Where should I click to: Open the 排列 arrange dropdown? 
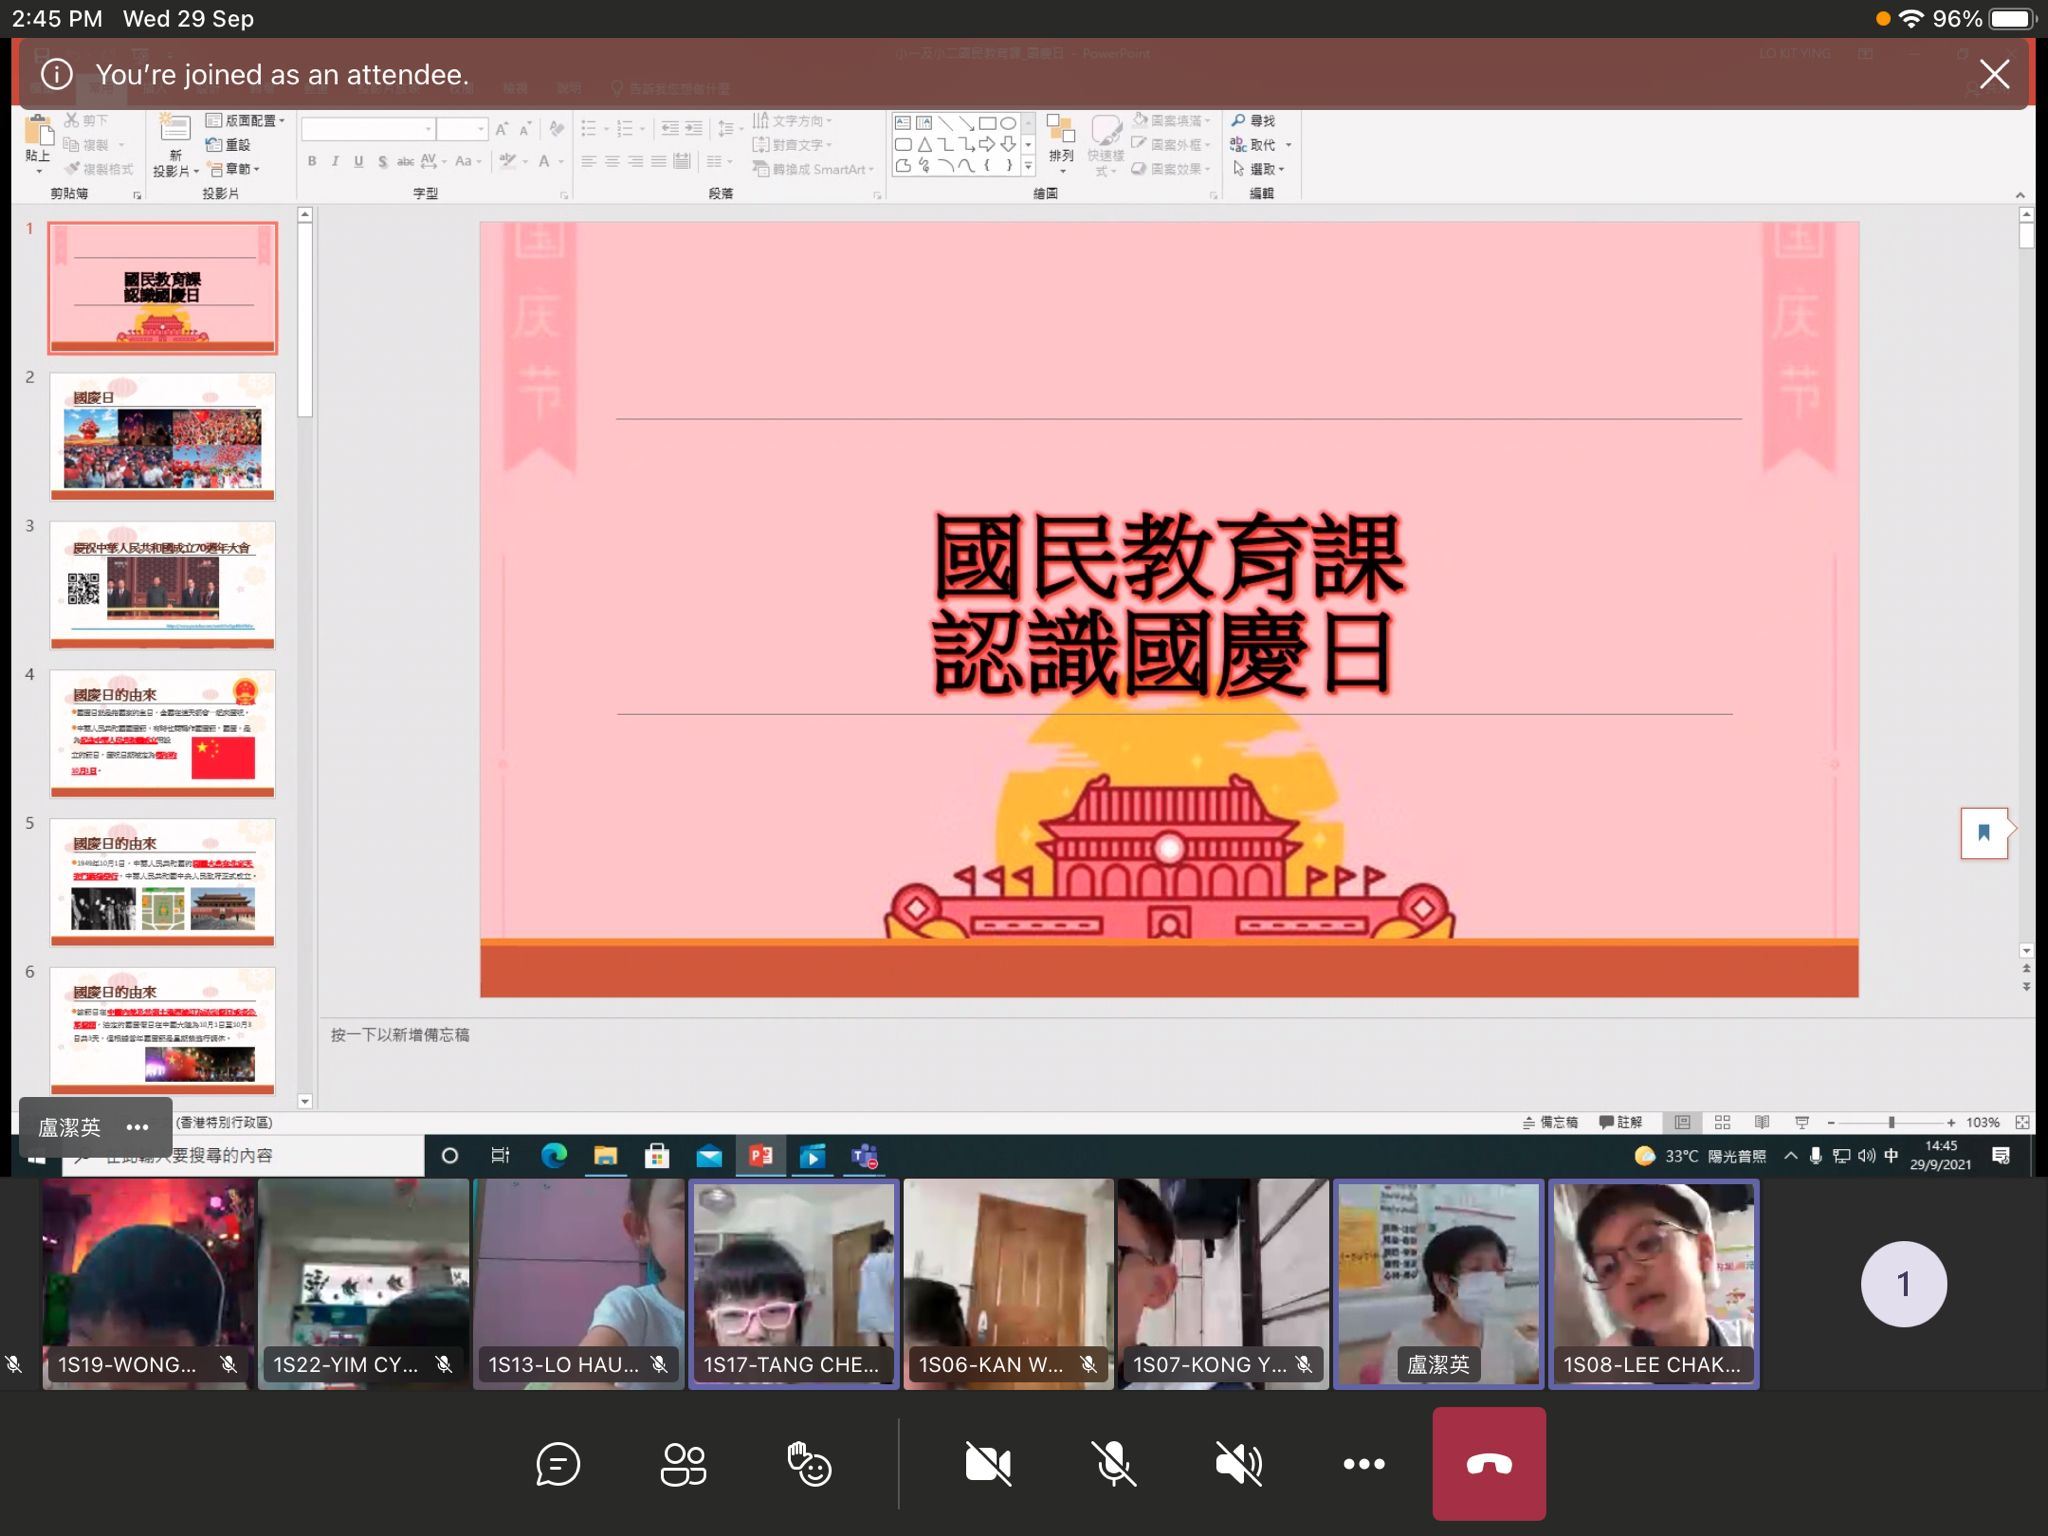point(1061,146)
